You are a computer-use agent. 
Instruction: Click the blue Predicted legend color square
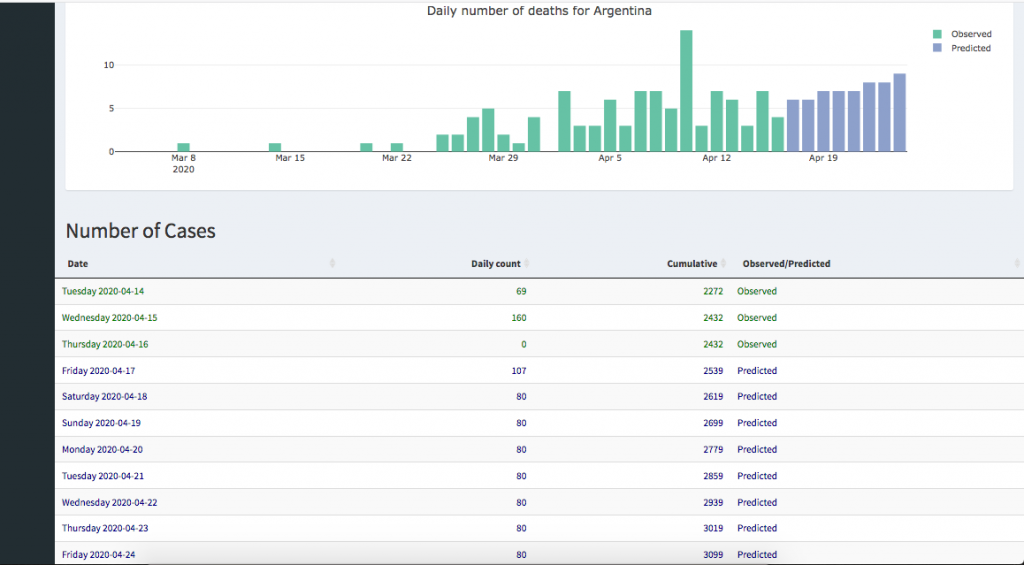click(937, 48)
